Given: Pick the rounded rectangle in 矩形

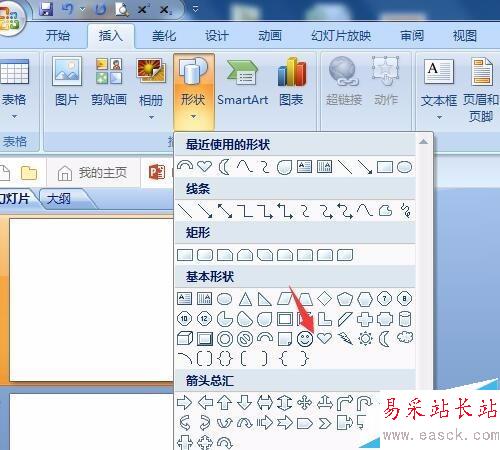Looking at the screenshot, I should click(x=205, y=255).
